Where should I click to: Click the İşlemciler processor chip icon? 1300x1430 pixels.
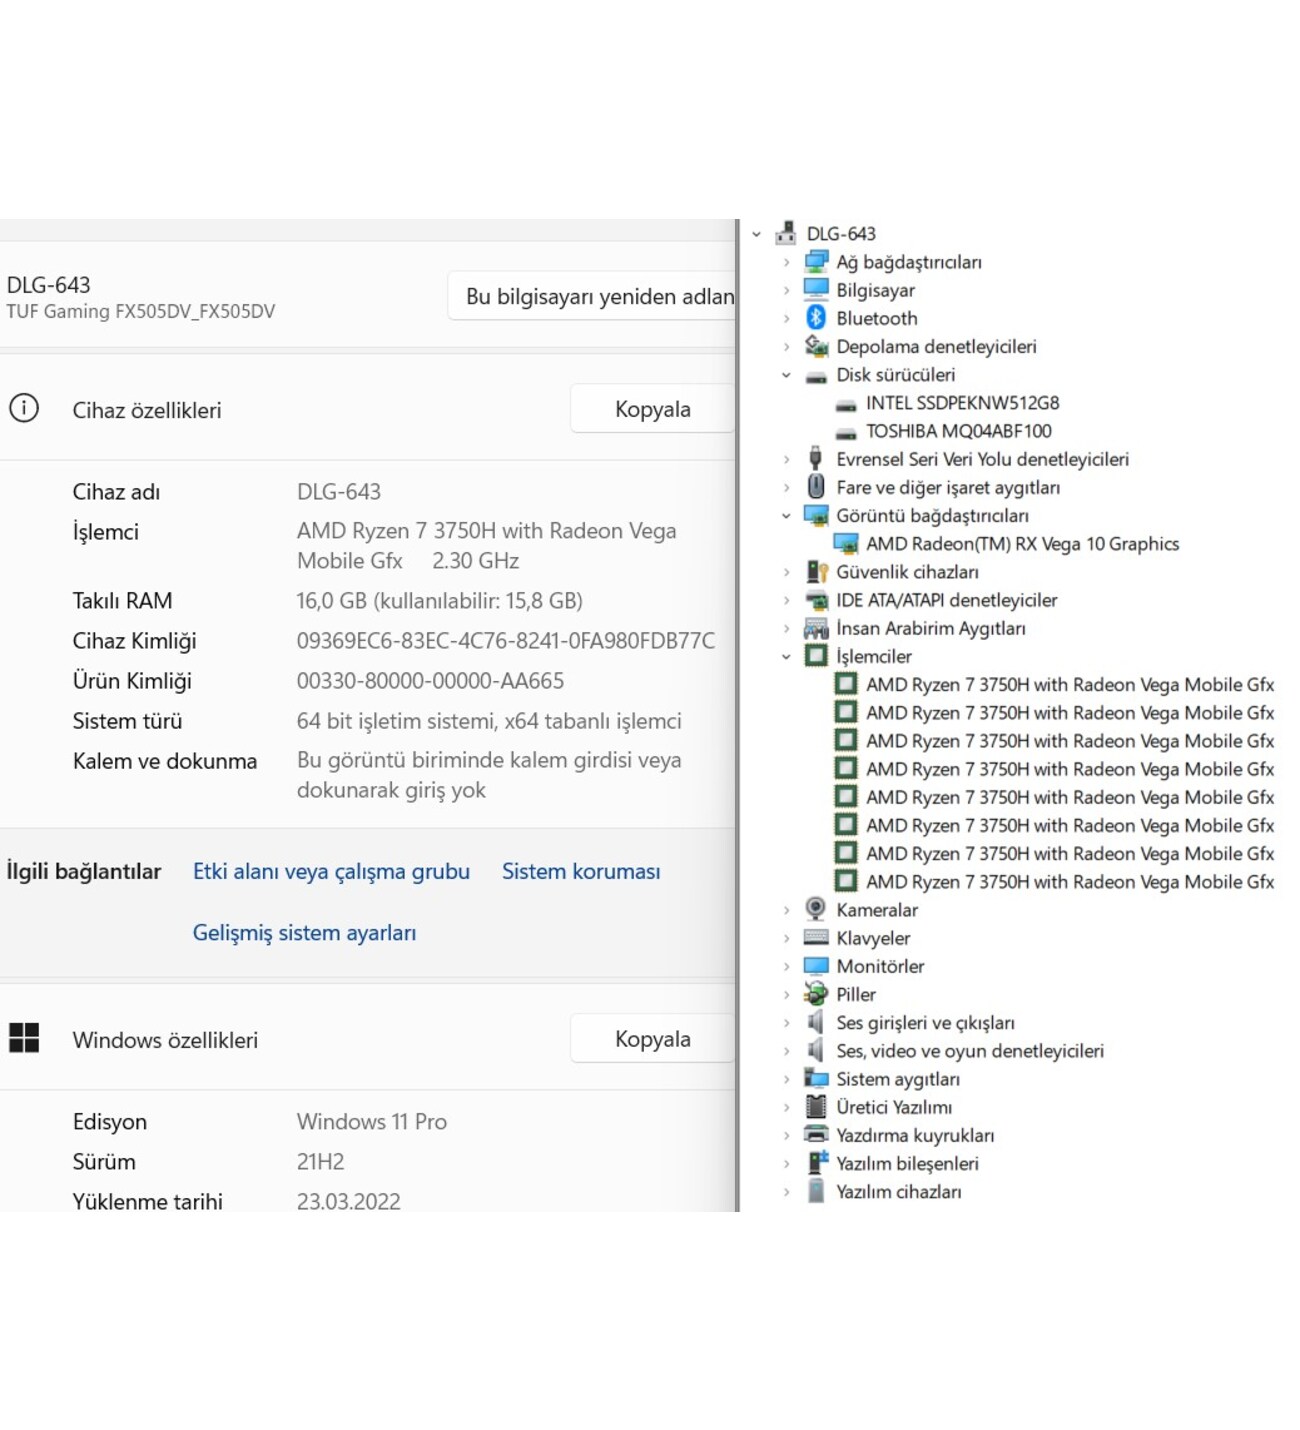tap(816, 656)
